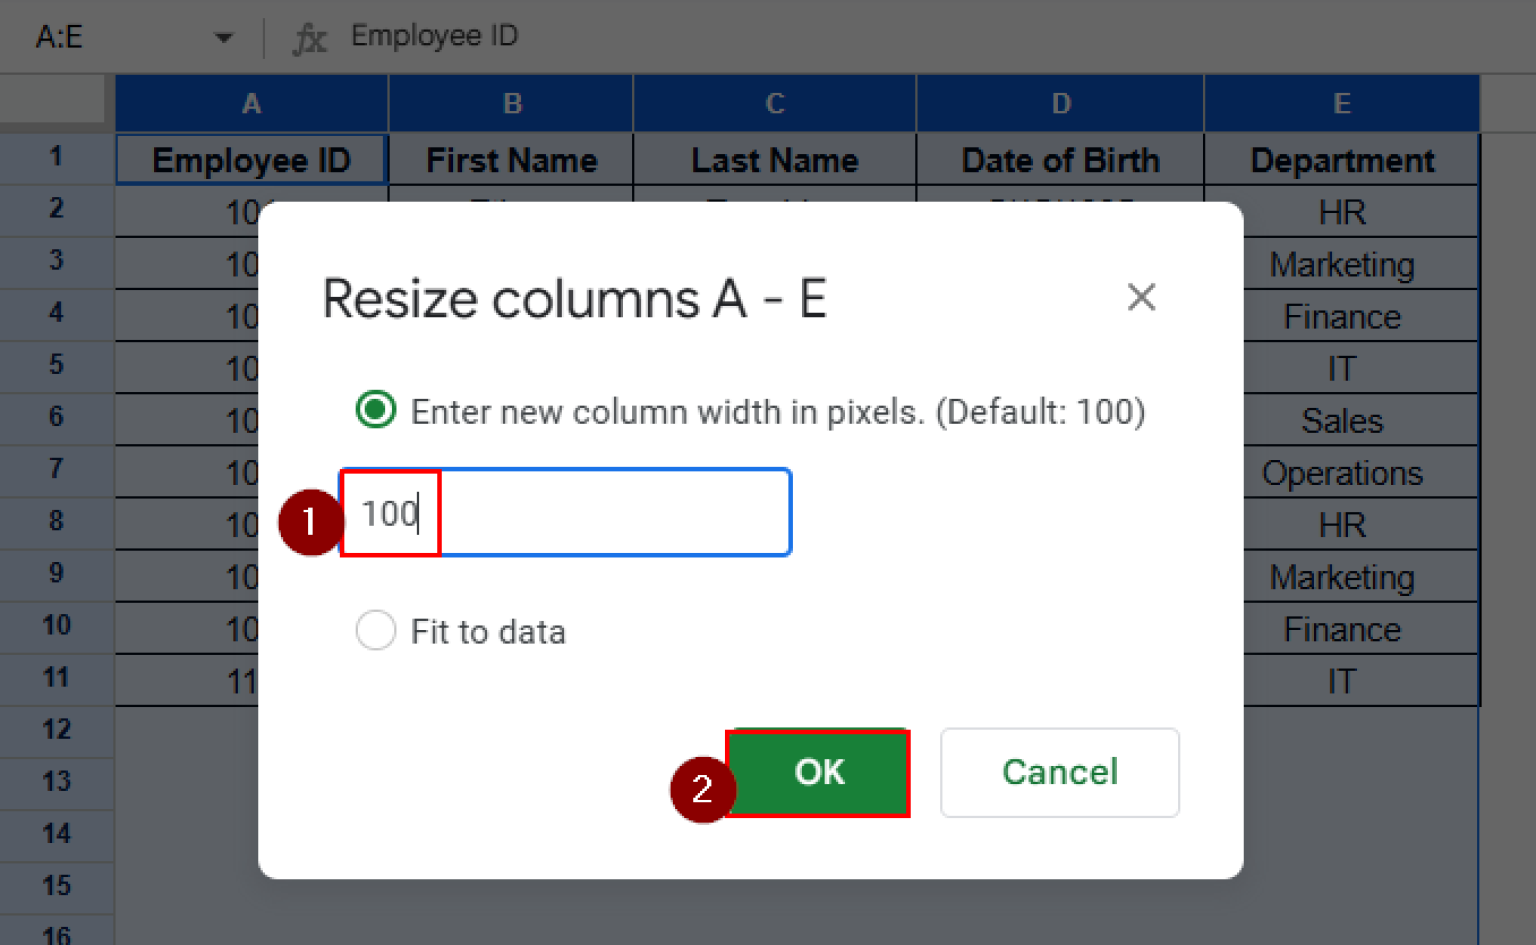Click the Sales department cell
Viewport: 1536px width, 945px height.
[x=1341, y=420]
